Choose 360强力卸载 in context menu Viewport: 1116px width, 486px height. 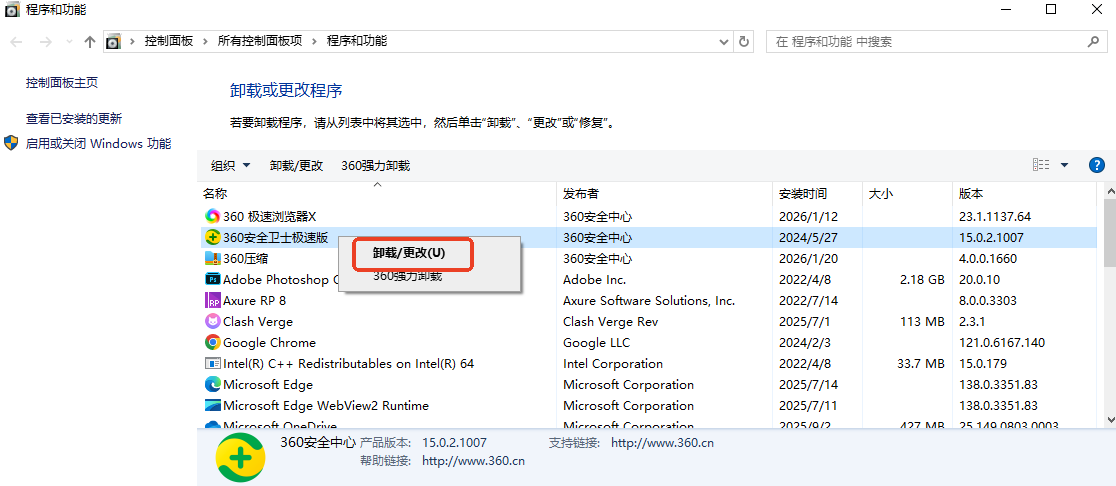coord(408,276)
